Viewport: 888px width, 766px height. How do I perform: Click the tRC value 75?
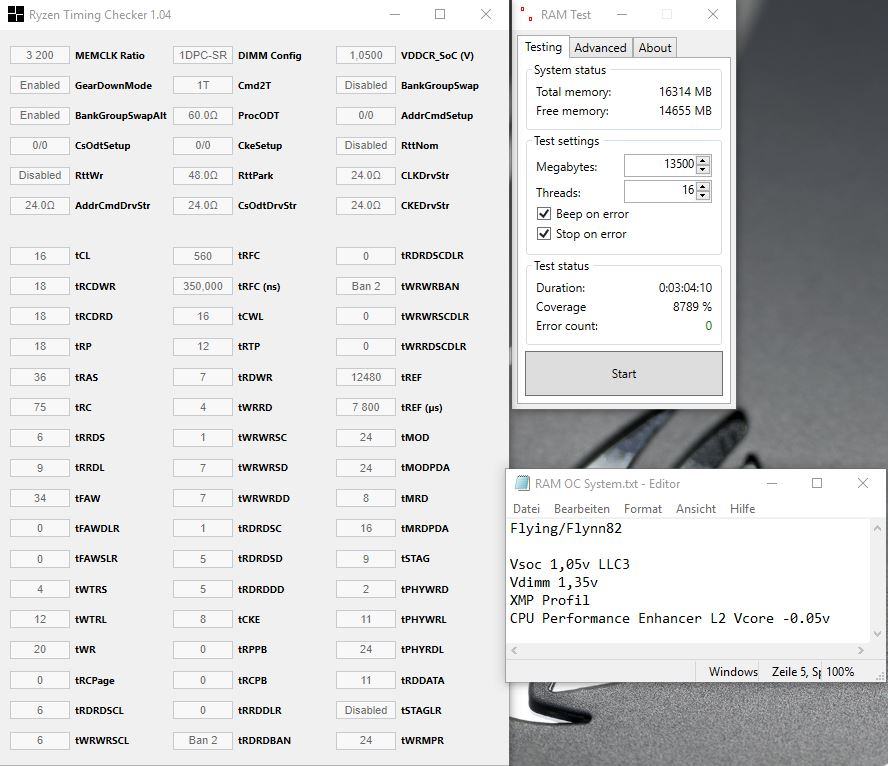point(40,407)
